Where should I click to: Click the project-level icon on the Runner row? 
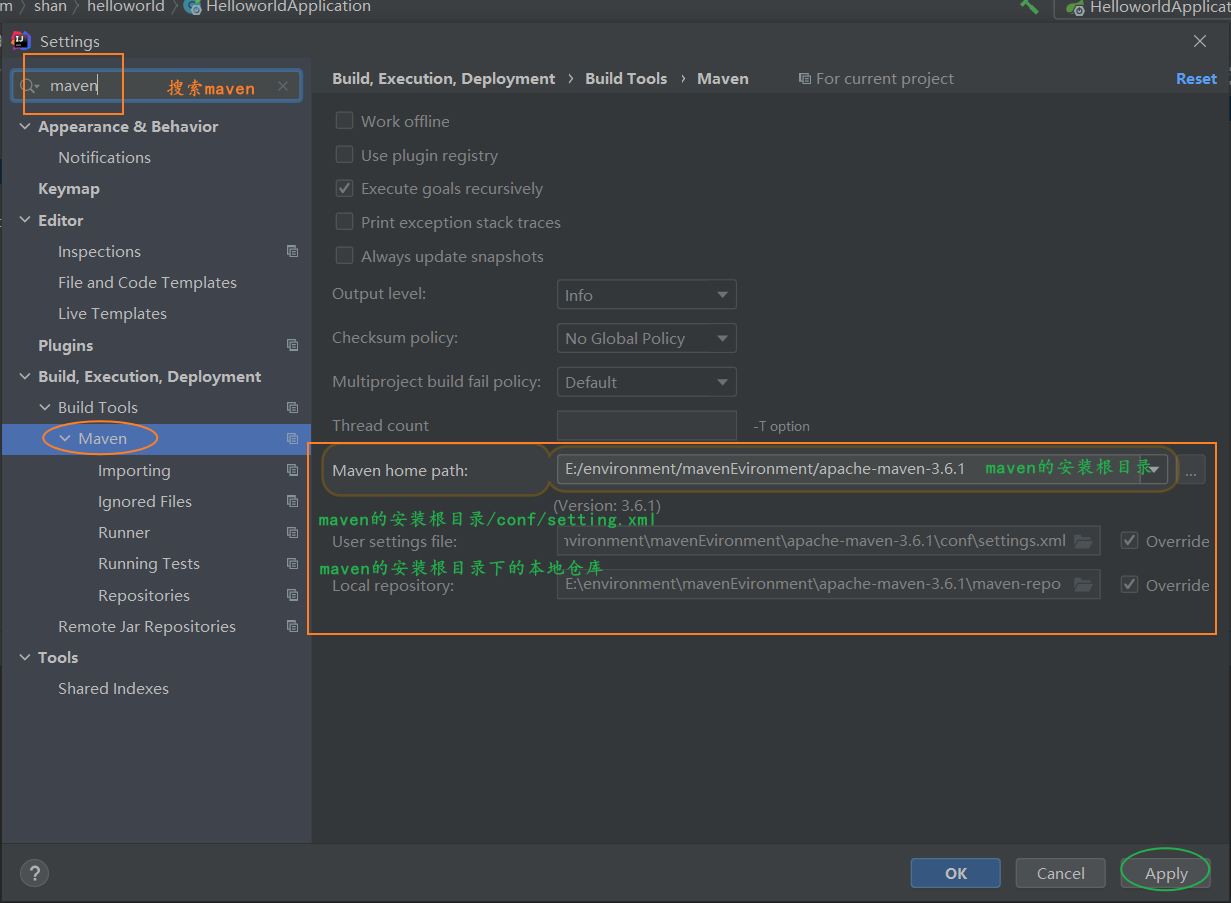click(x=292, y=532)
